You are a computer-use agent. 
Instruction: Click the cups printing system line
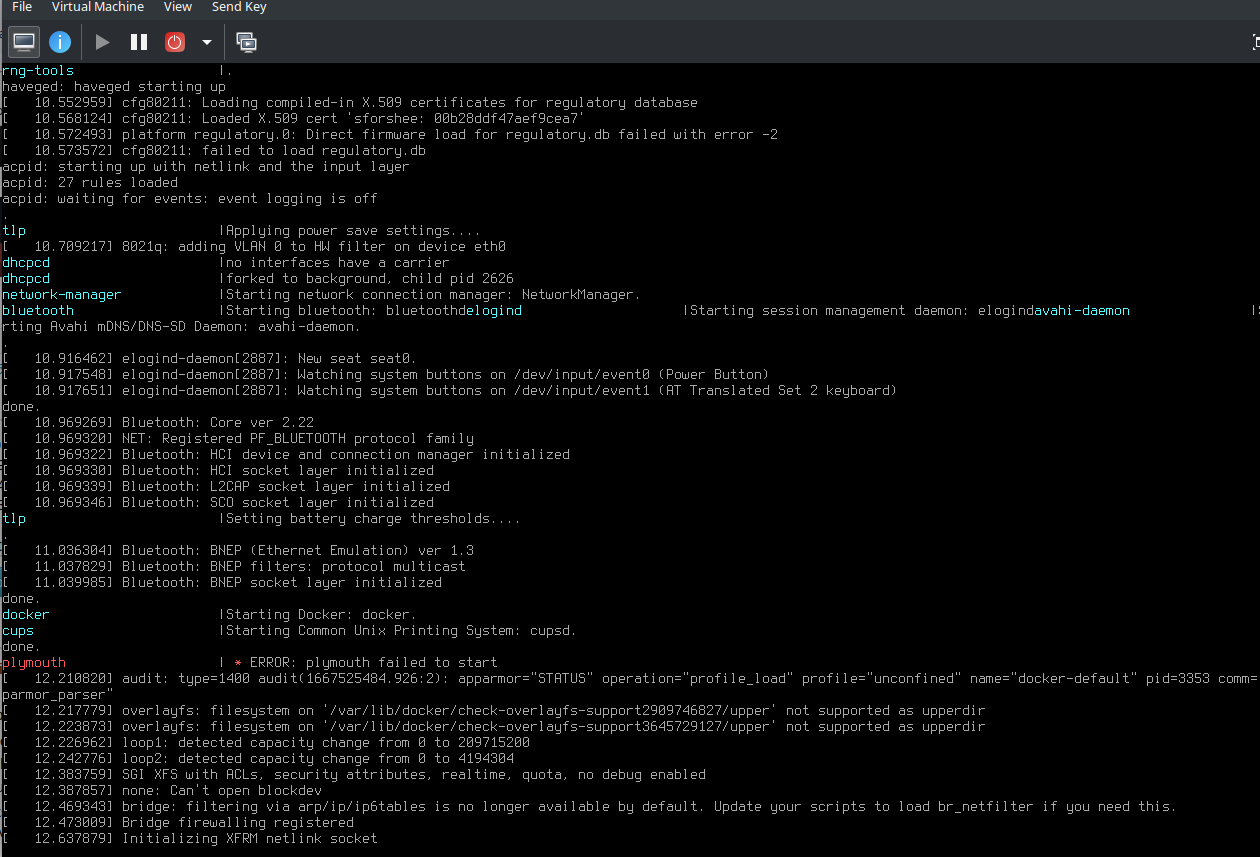[17, 630]
